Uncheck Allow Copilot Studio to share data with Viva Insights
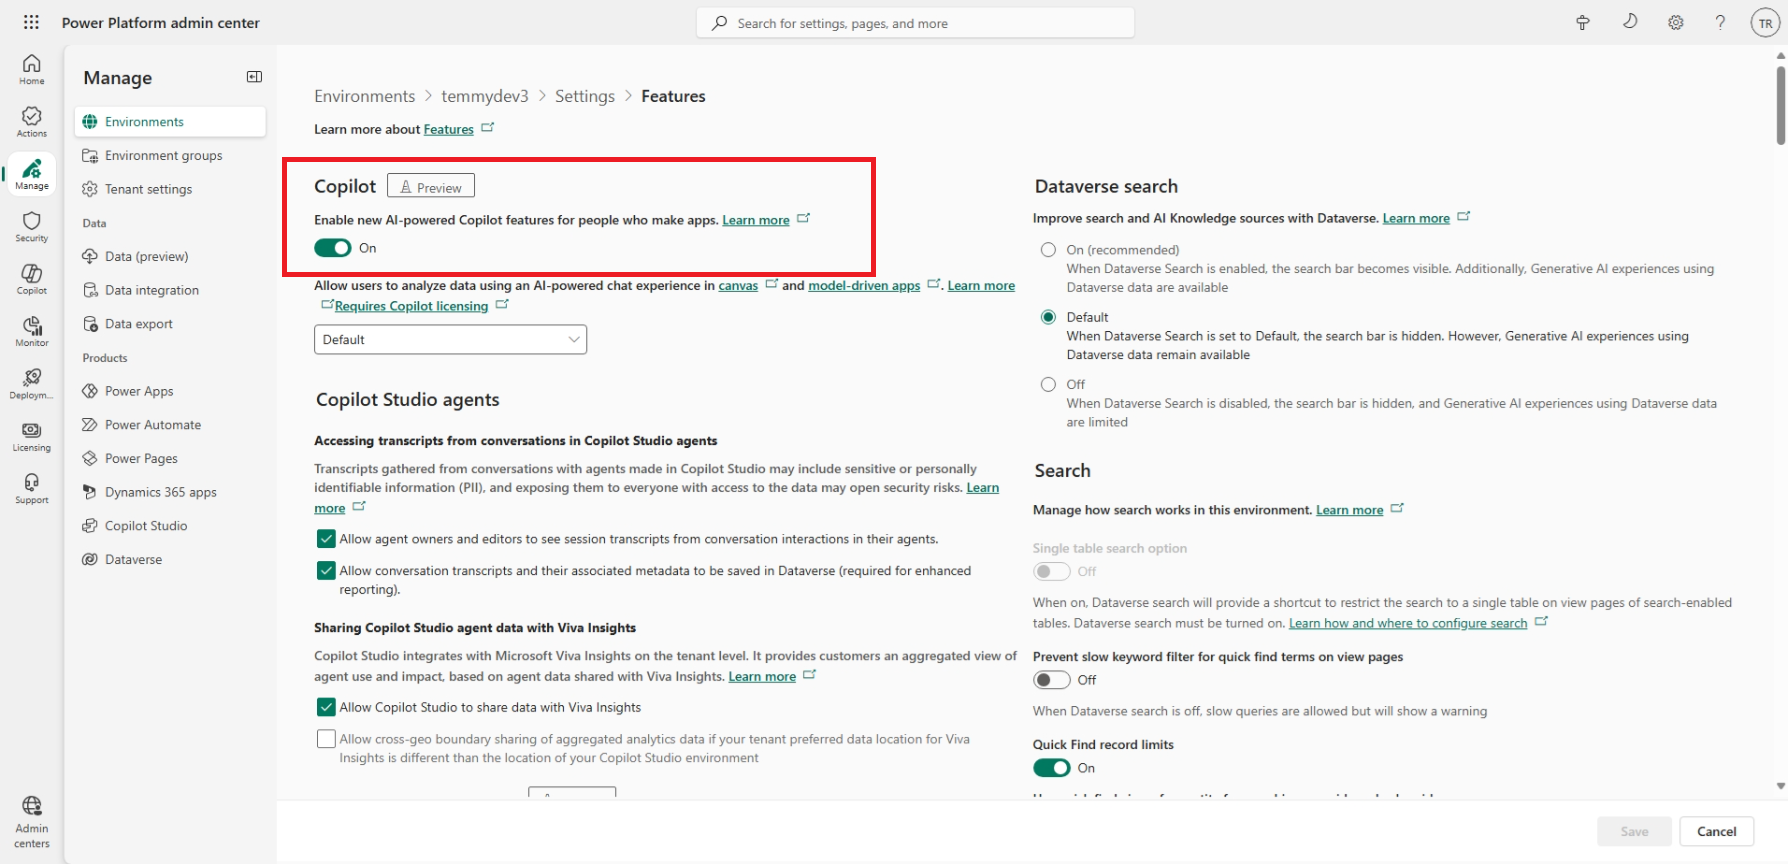Viewport: 1788px width, 864px height. pos(326,707)
